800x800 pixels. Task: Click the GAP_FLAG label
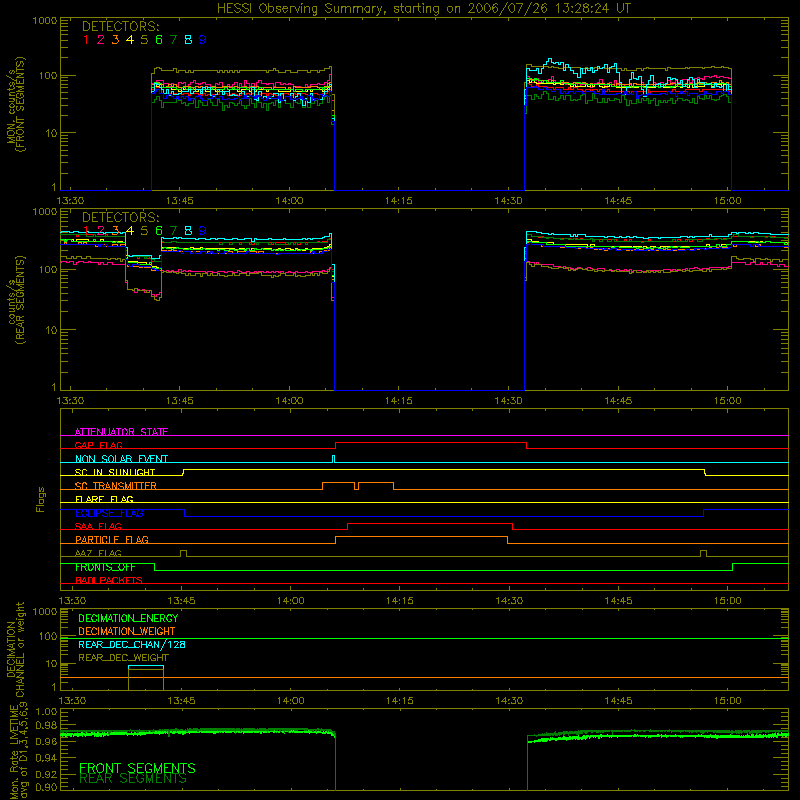(98, 445)
